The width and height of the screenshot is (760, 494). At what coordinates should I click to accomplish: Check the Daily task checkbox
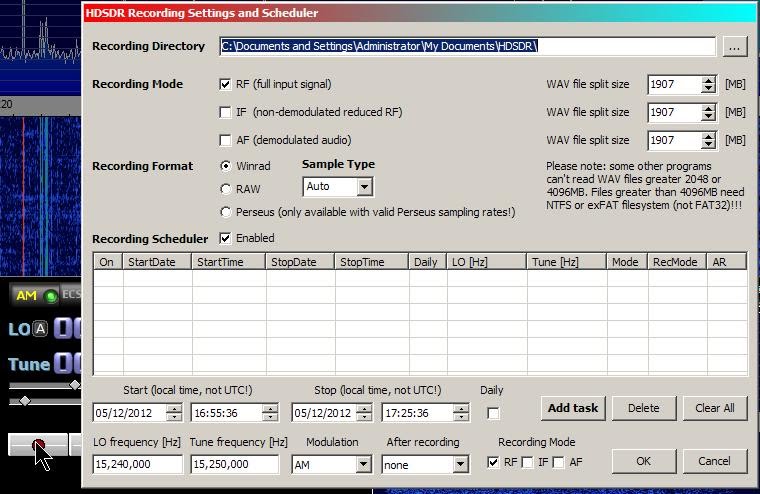click(x=493, y=414)
